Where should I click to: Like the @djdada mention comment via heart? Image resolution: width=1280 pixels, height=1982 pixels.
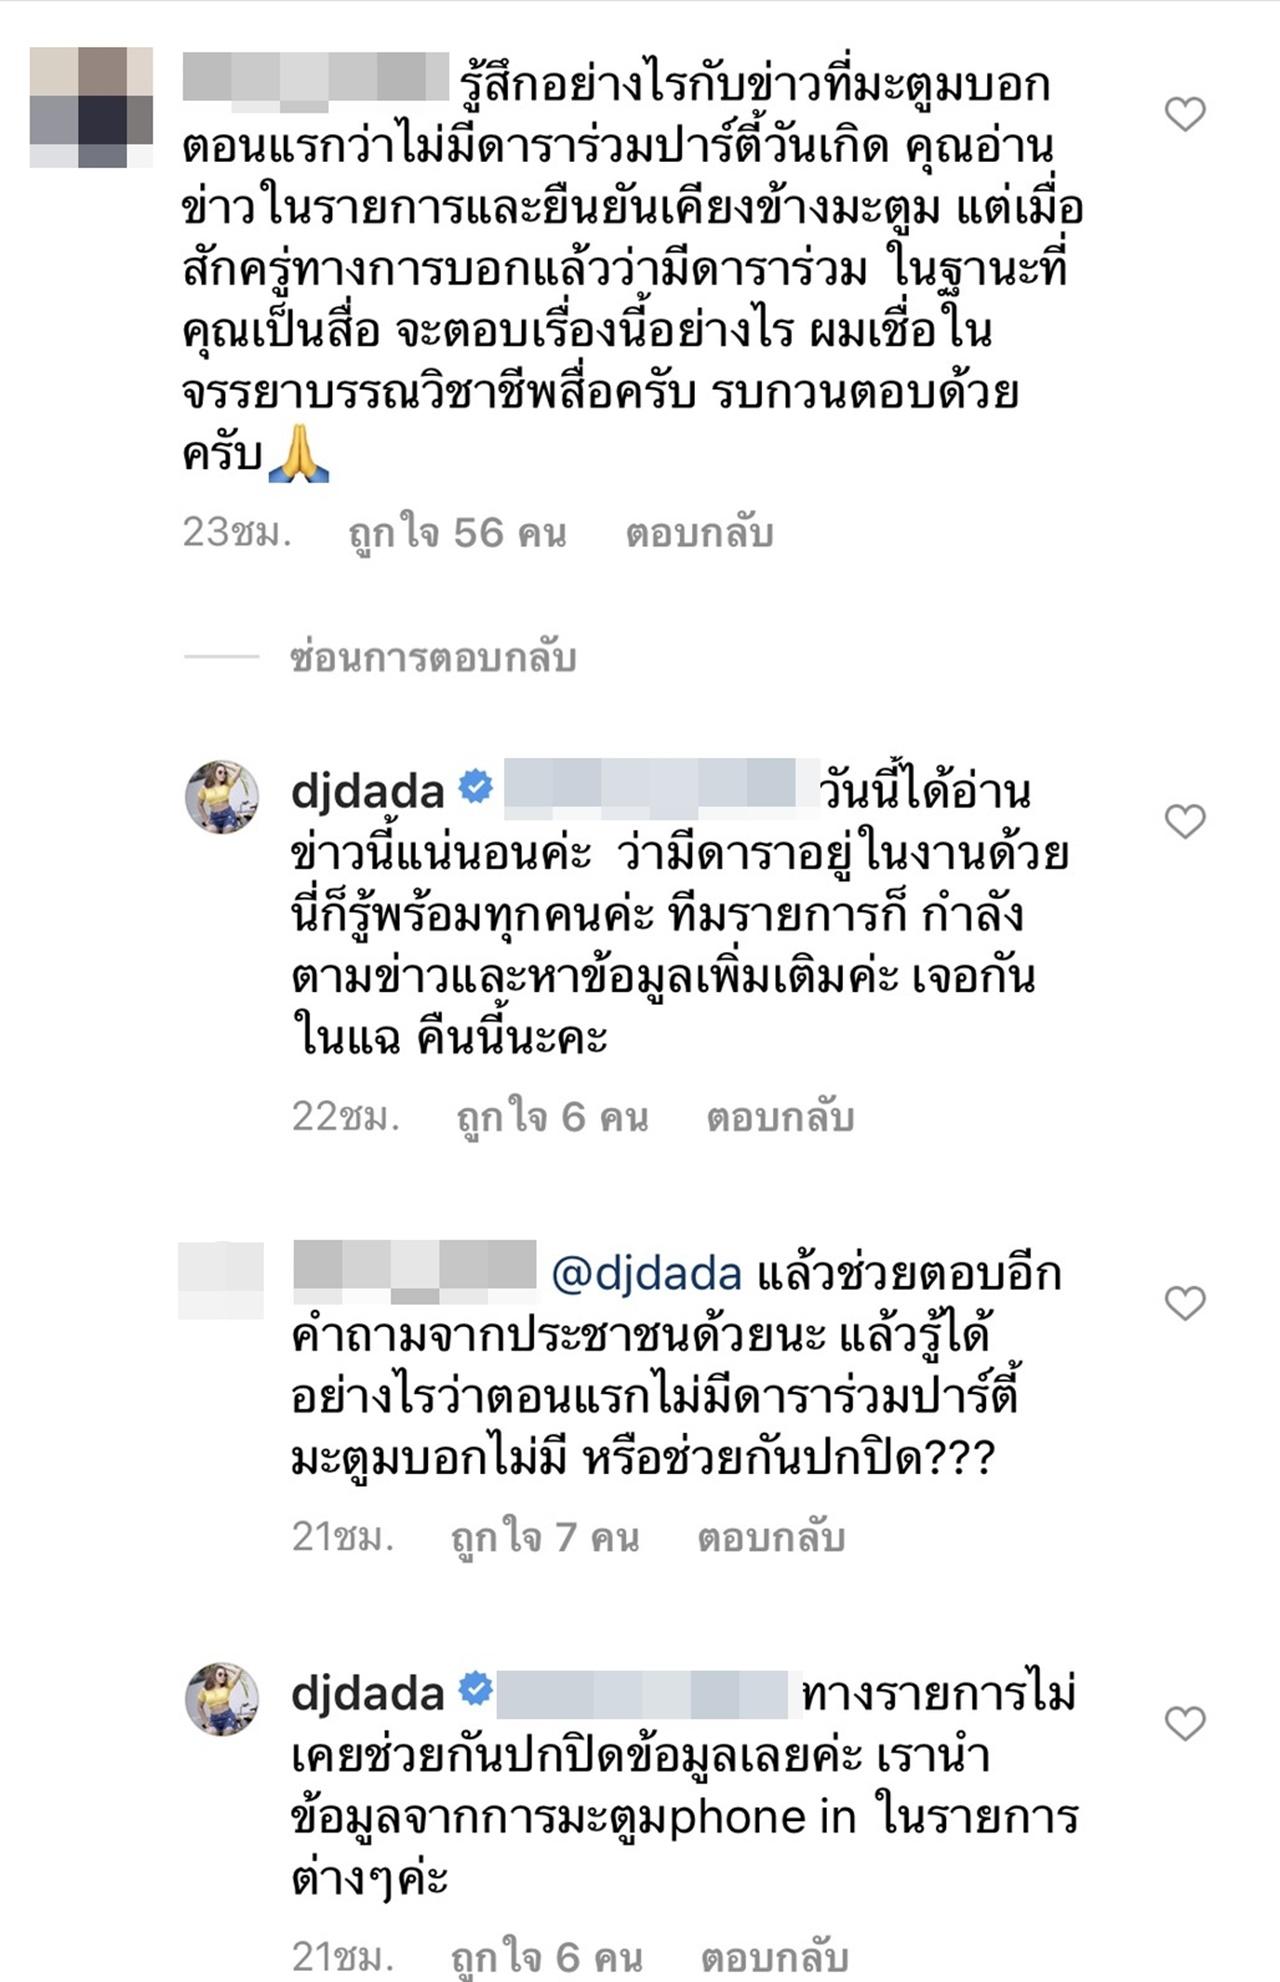pos(1185,1303)
